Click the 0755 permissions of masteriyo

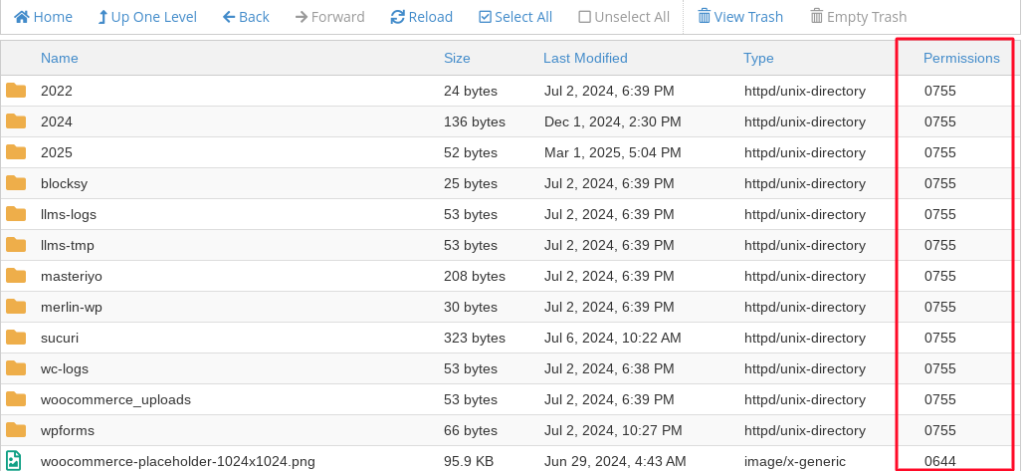pyautogui.click(x=940, y=276)
